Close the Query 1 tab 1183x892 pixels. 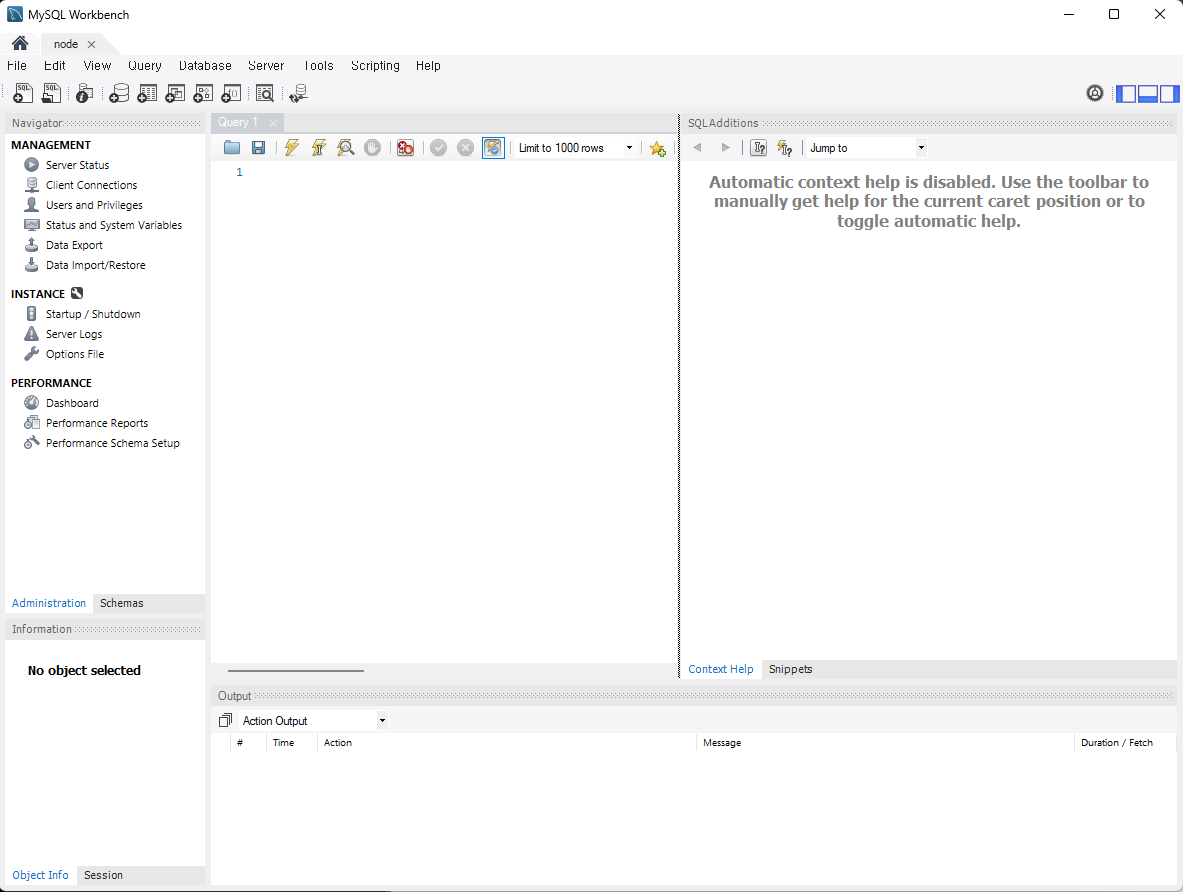[x=273, y=123]
